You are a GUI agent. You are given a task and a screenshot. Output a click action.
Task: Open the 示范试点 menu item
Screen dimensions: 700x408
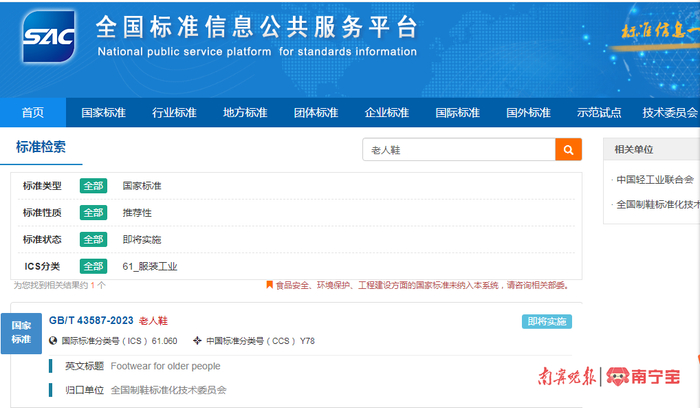pos(599,112)
